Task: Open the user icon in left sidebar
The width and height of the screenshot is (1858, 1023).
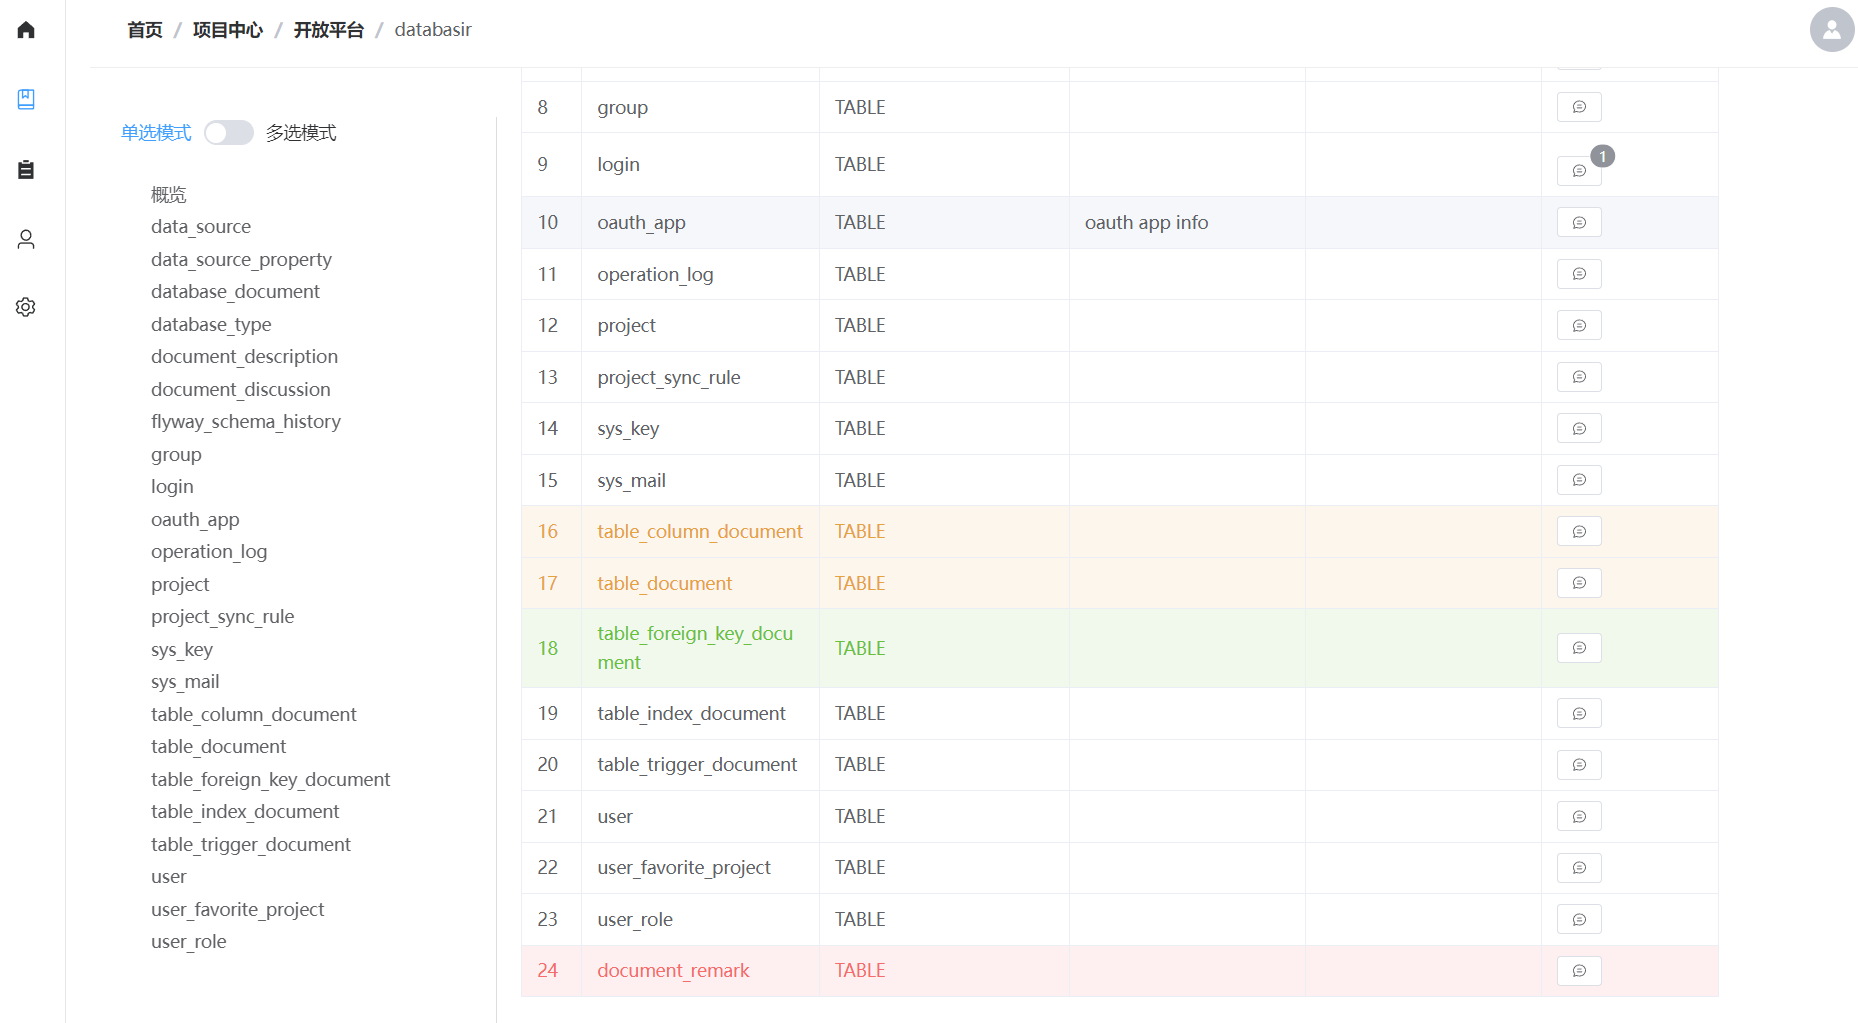Action: tap(26, 239)
